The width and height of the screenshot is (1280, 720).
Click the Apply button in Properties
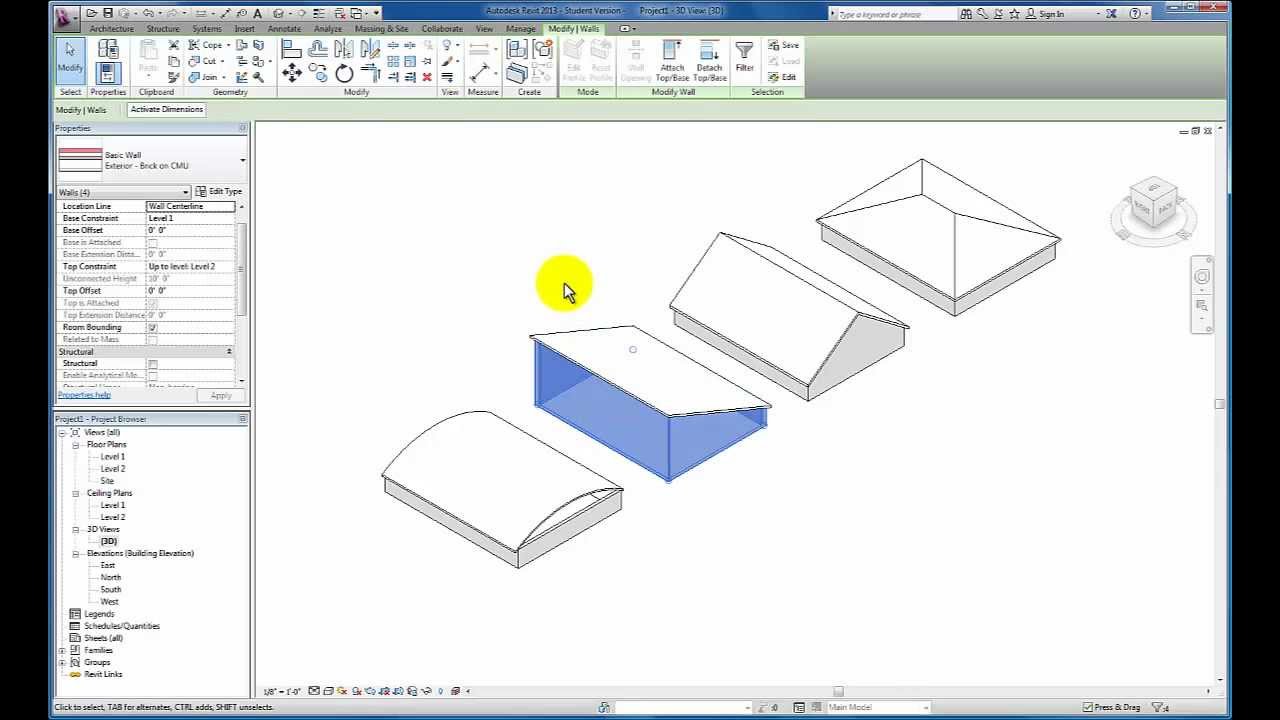[x=221, y=396]
